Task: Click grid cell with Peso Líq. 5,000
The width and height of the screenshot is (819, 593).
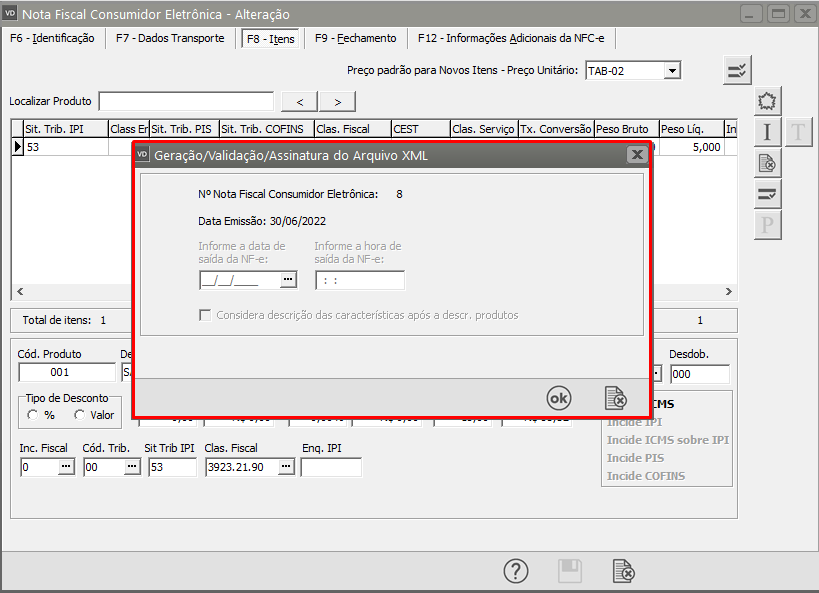Action: click(692, 147)
